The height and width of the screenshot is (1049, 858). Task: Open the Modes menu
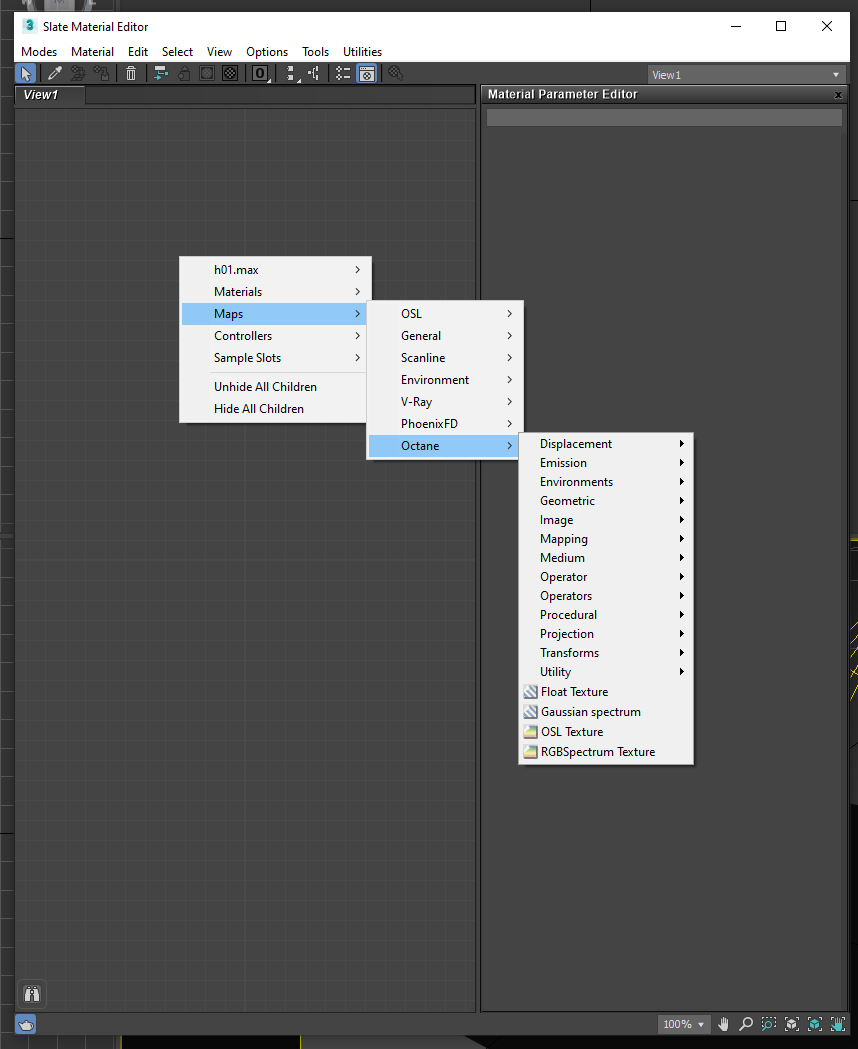pyautogui.click(x=39, y=52)
